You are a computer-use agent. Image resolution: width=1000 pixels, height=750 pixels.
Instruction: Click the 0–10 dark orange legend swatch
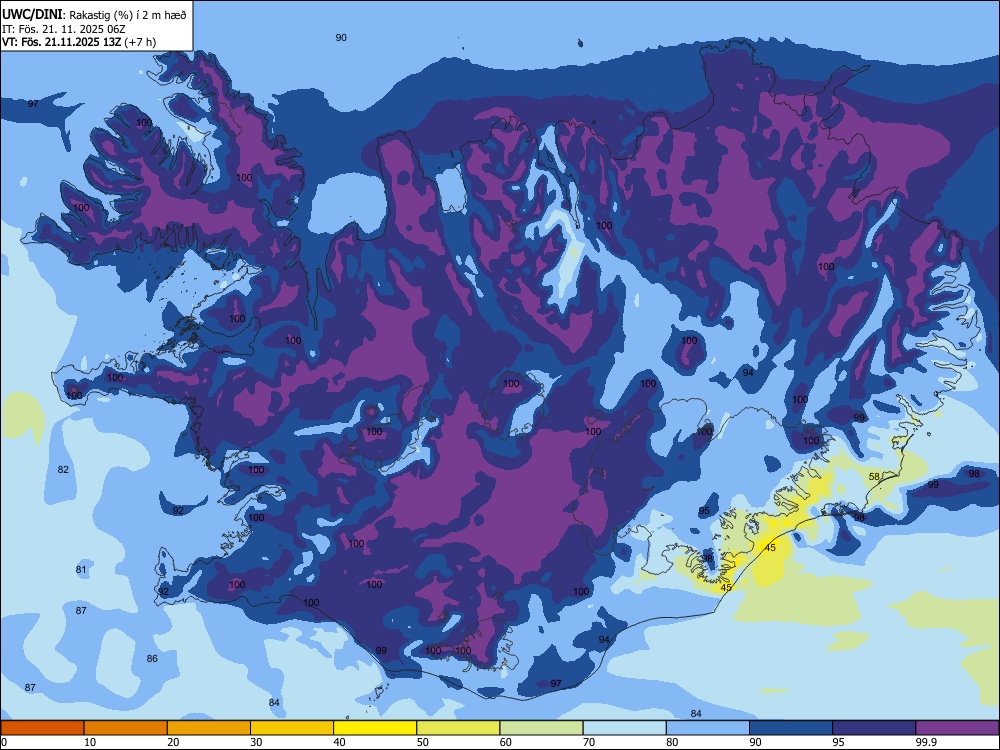pos(42,728)
